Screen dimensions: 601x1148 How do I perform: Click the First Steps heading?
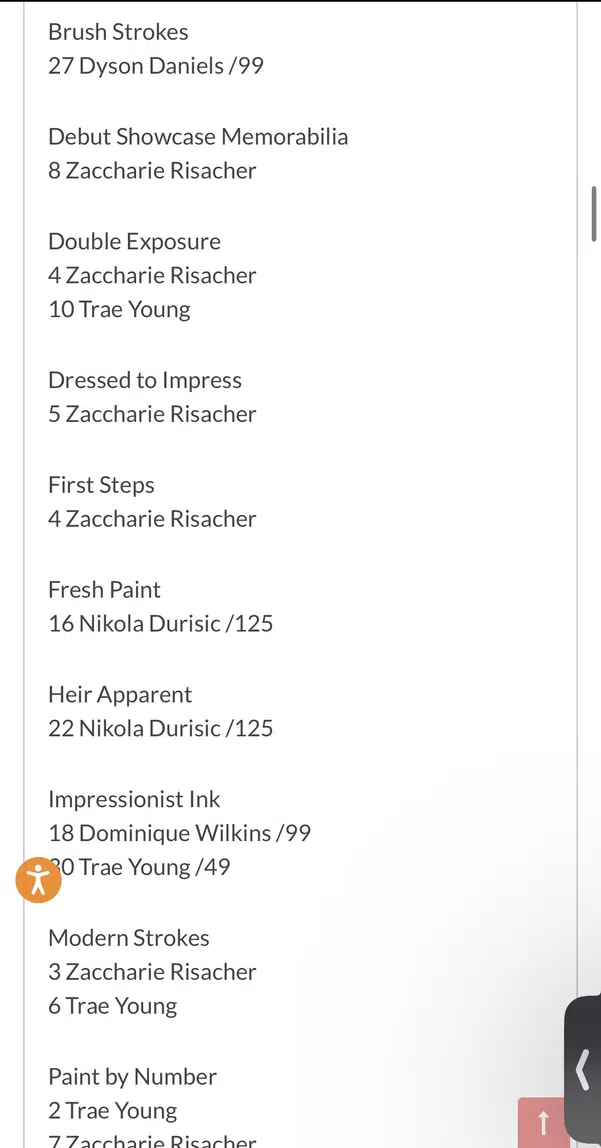101,486
